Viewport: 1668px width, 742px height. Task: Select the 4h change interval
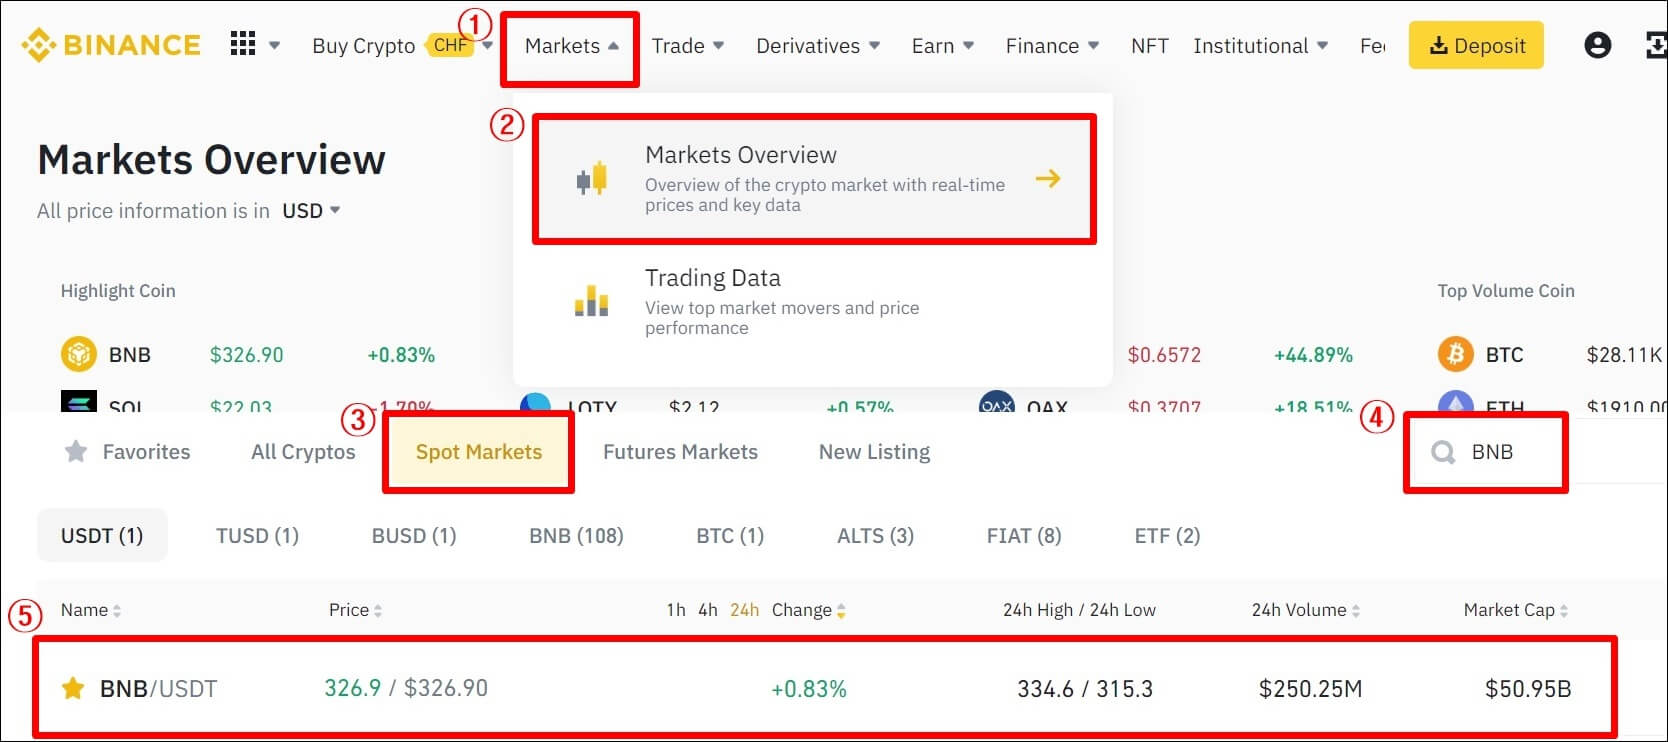click(x=708, y=610)
